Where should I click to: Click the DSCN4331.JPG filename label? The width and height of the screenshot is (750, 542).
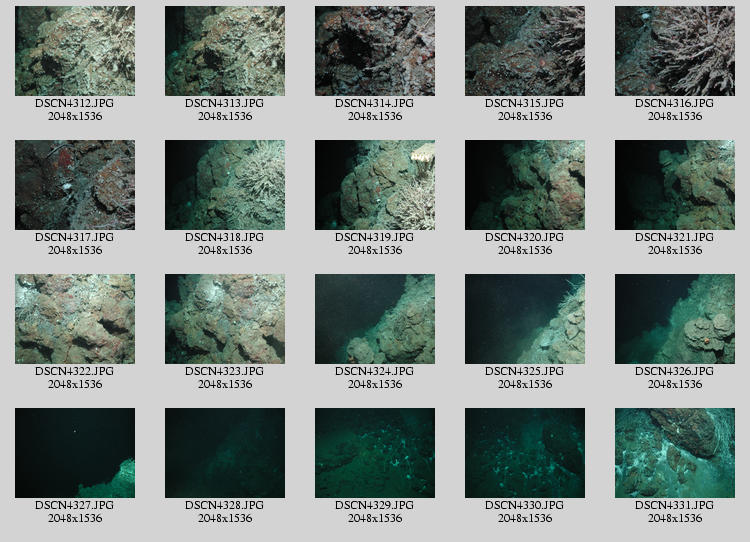coord(675,506)
